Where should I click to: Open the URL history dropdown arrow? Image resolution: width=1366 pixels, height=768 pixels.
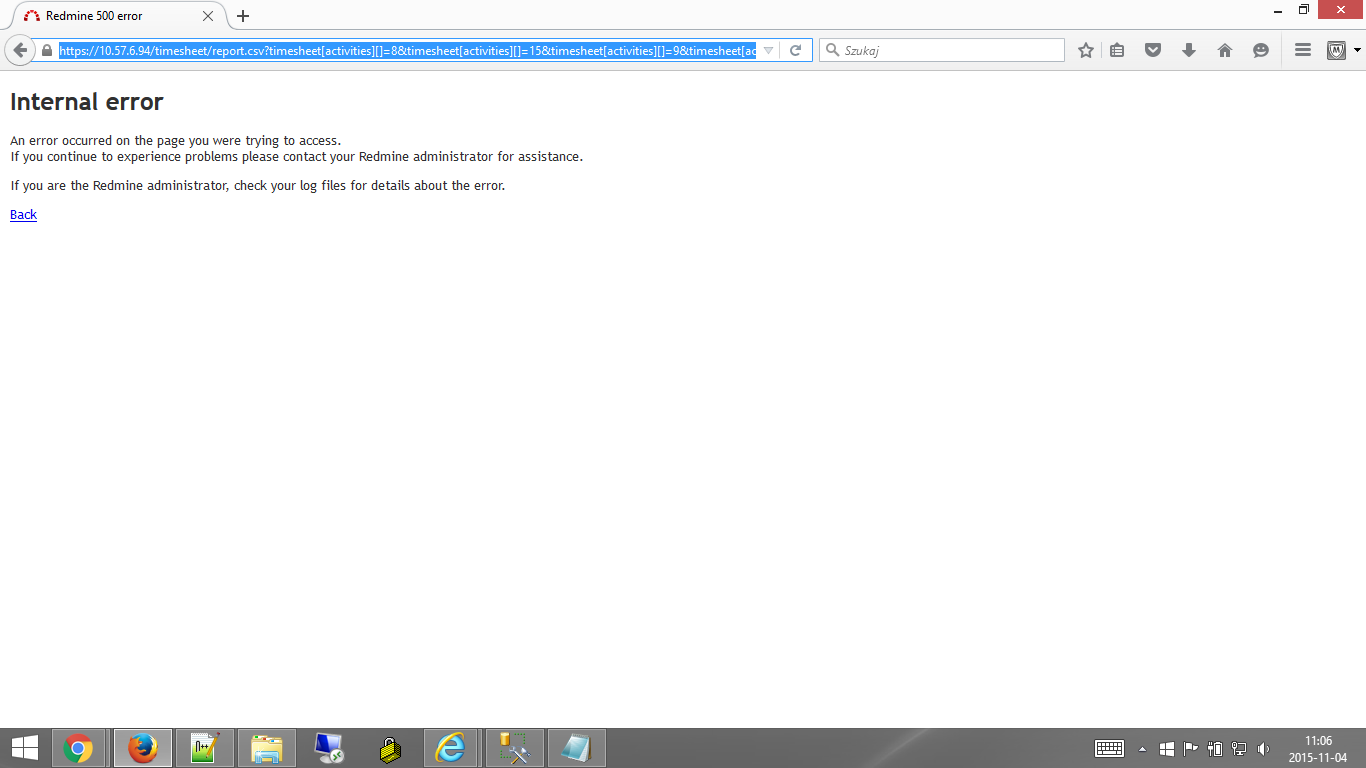coord(768,50)
